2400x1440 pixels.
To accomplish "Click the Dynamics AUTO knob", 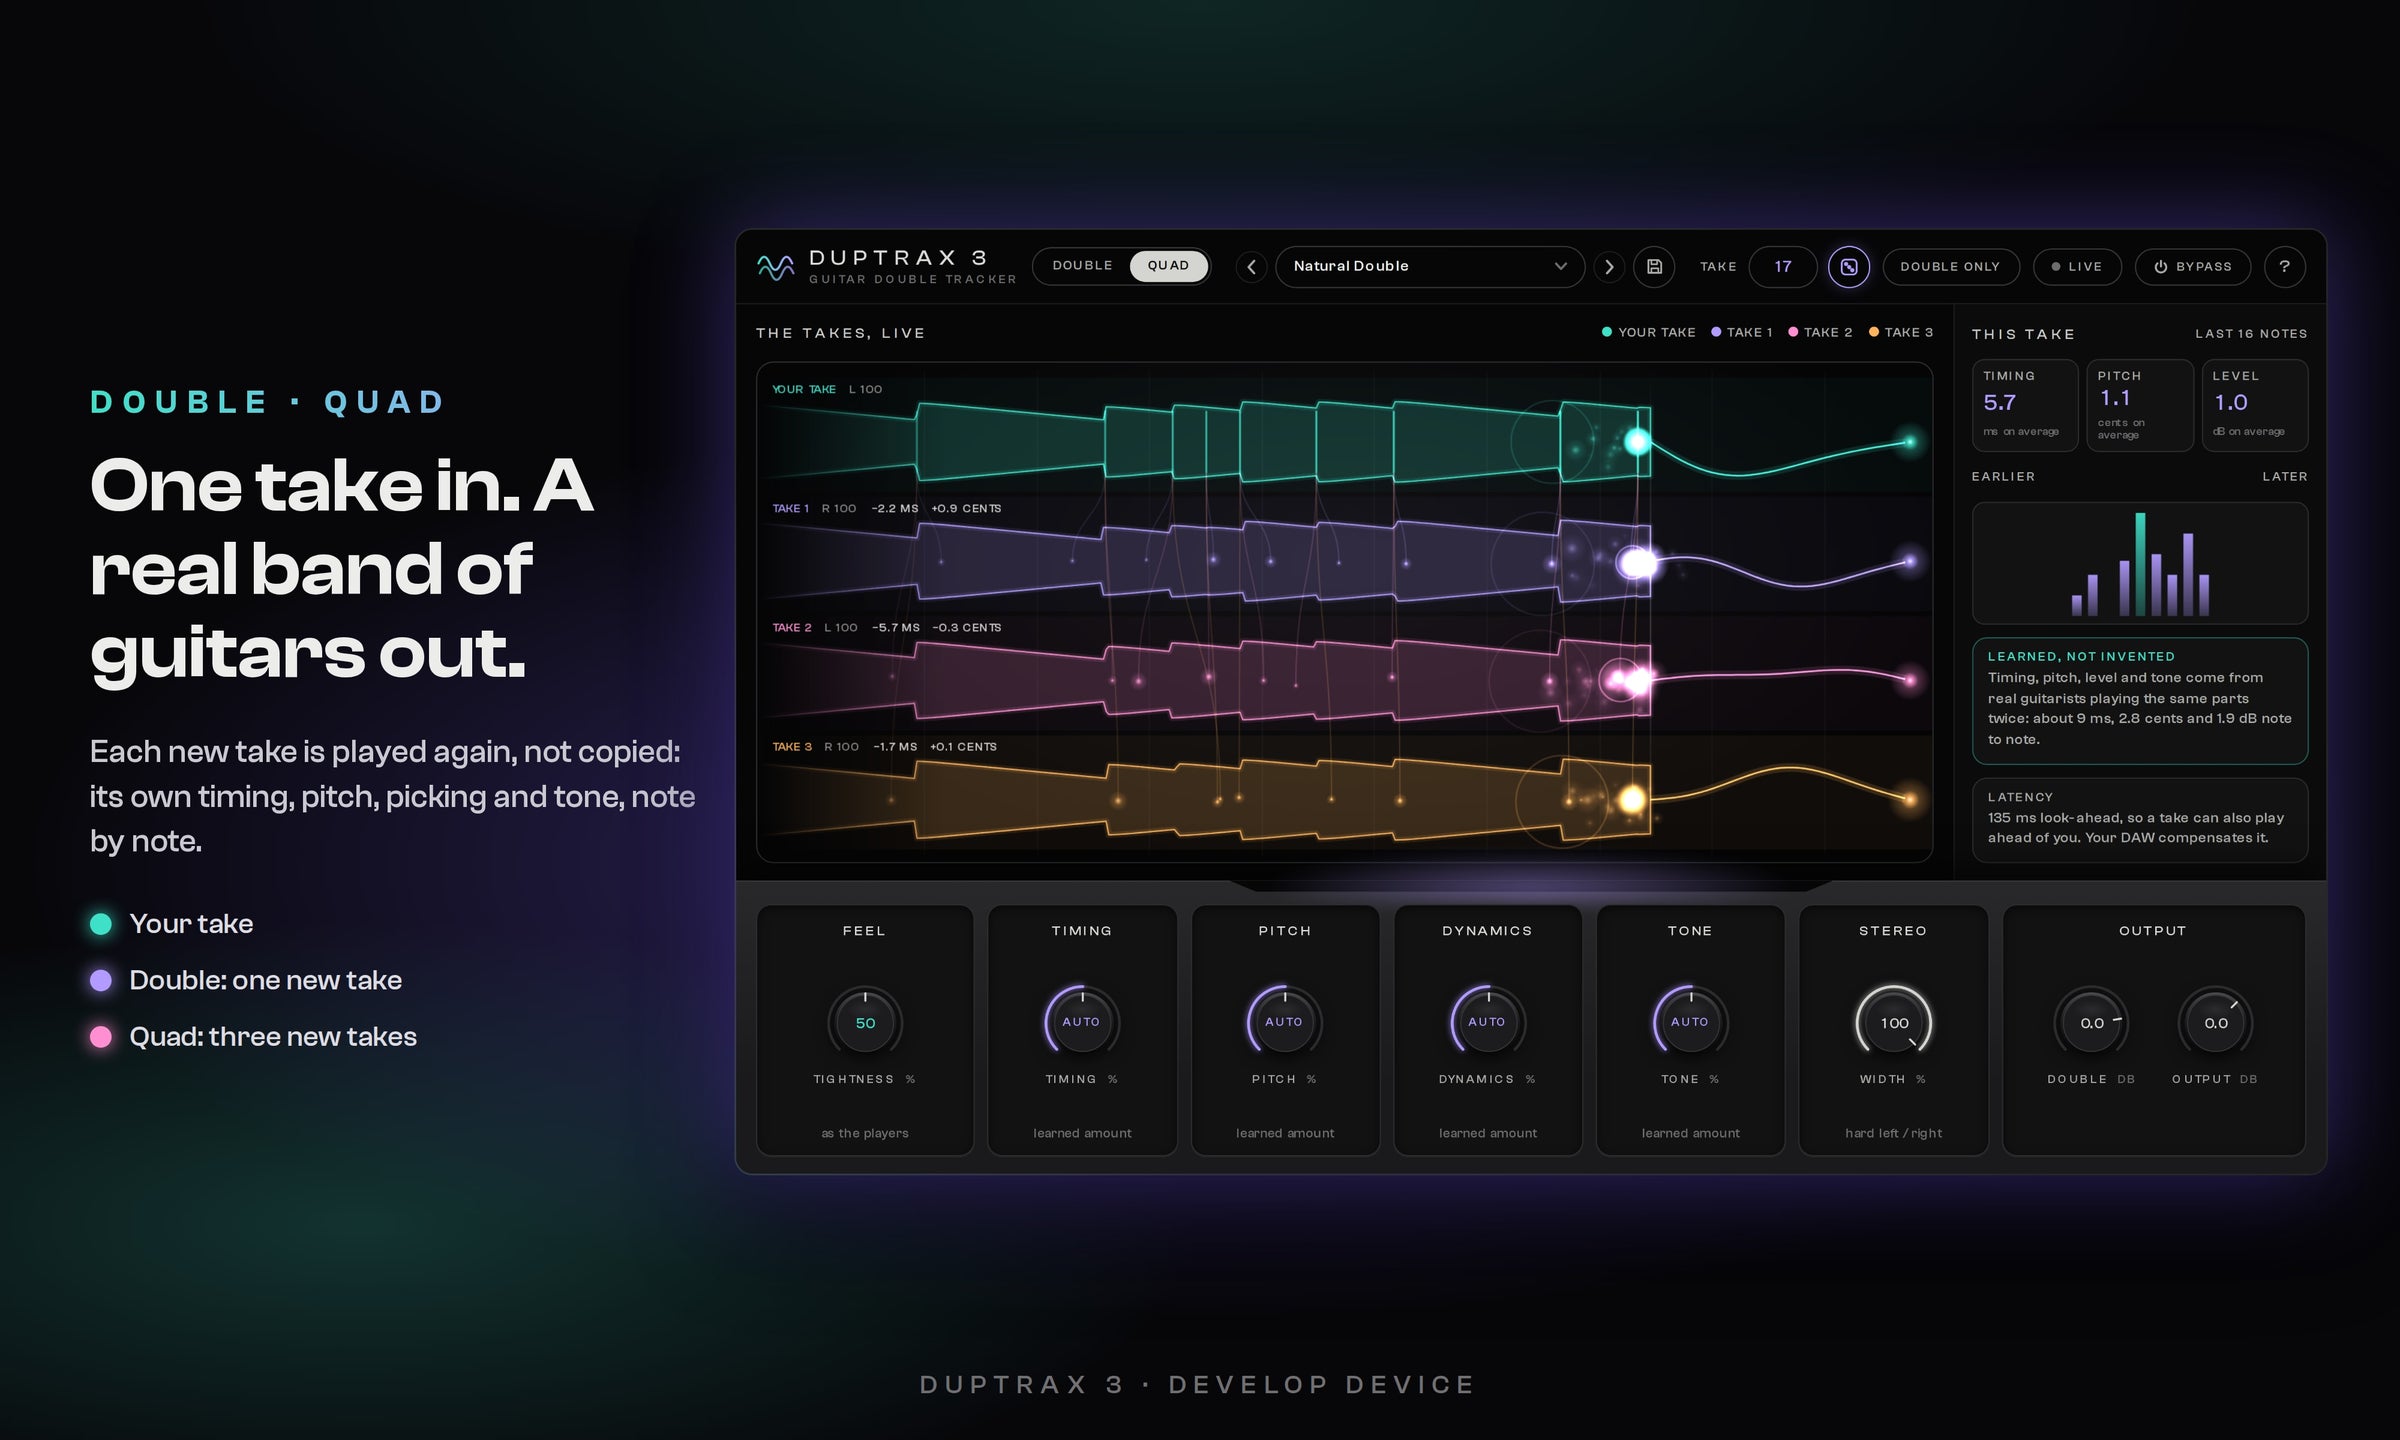I will 1487,1022.
